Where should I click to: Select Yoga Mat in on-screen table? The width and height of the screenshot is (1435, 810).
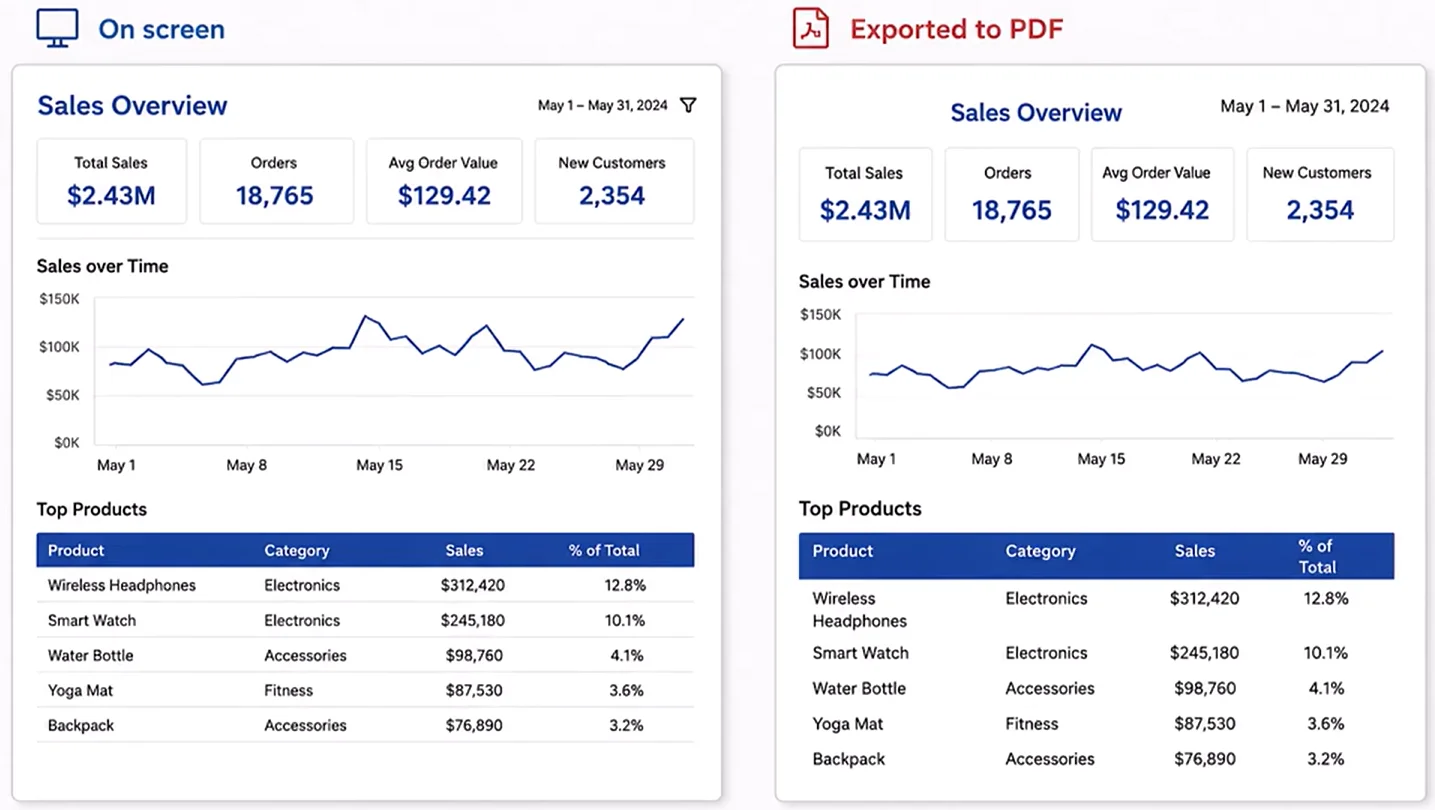(80, 690)
